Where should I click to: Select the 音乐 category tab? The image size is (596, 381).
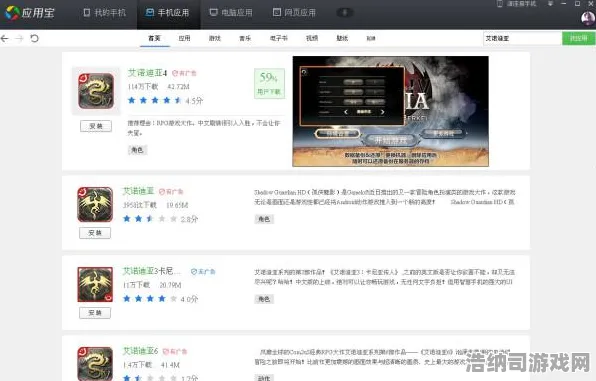point(245,38)
